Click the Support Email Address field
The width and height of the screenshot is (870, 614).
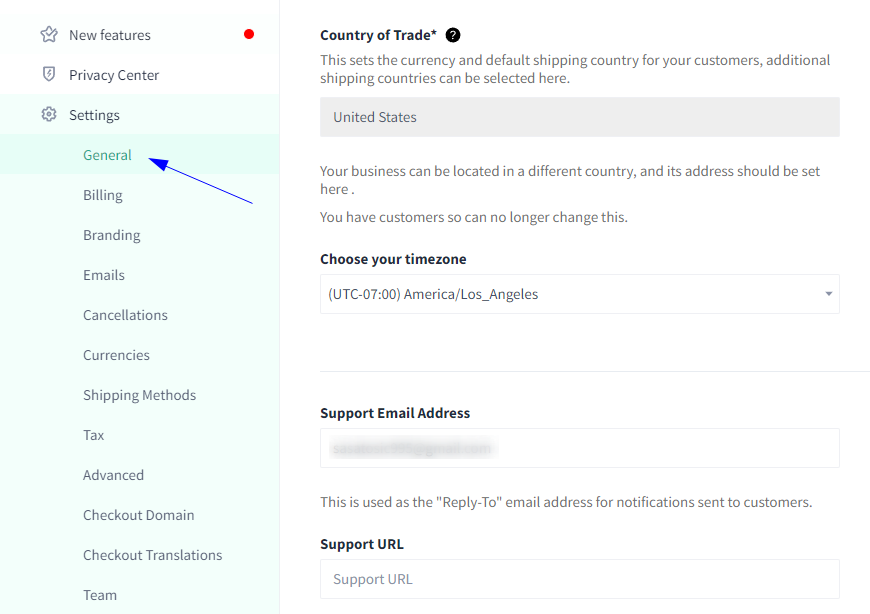[x=579, y=448]
